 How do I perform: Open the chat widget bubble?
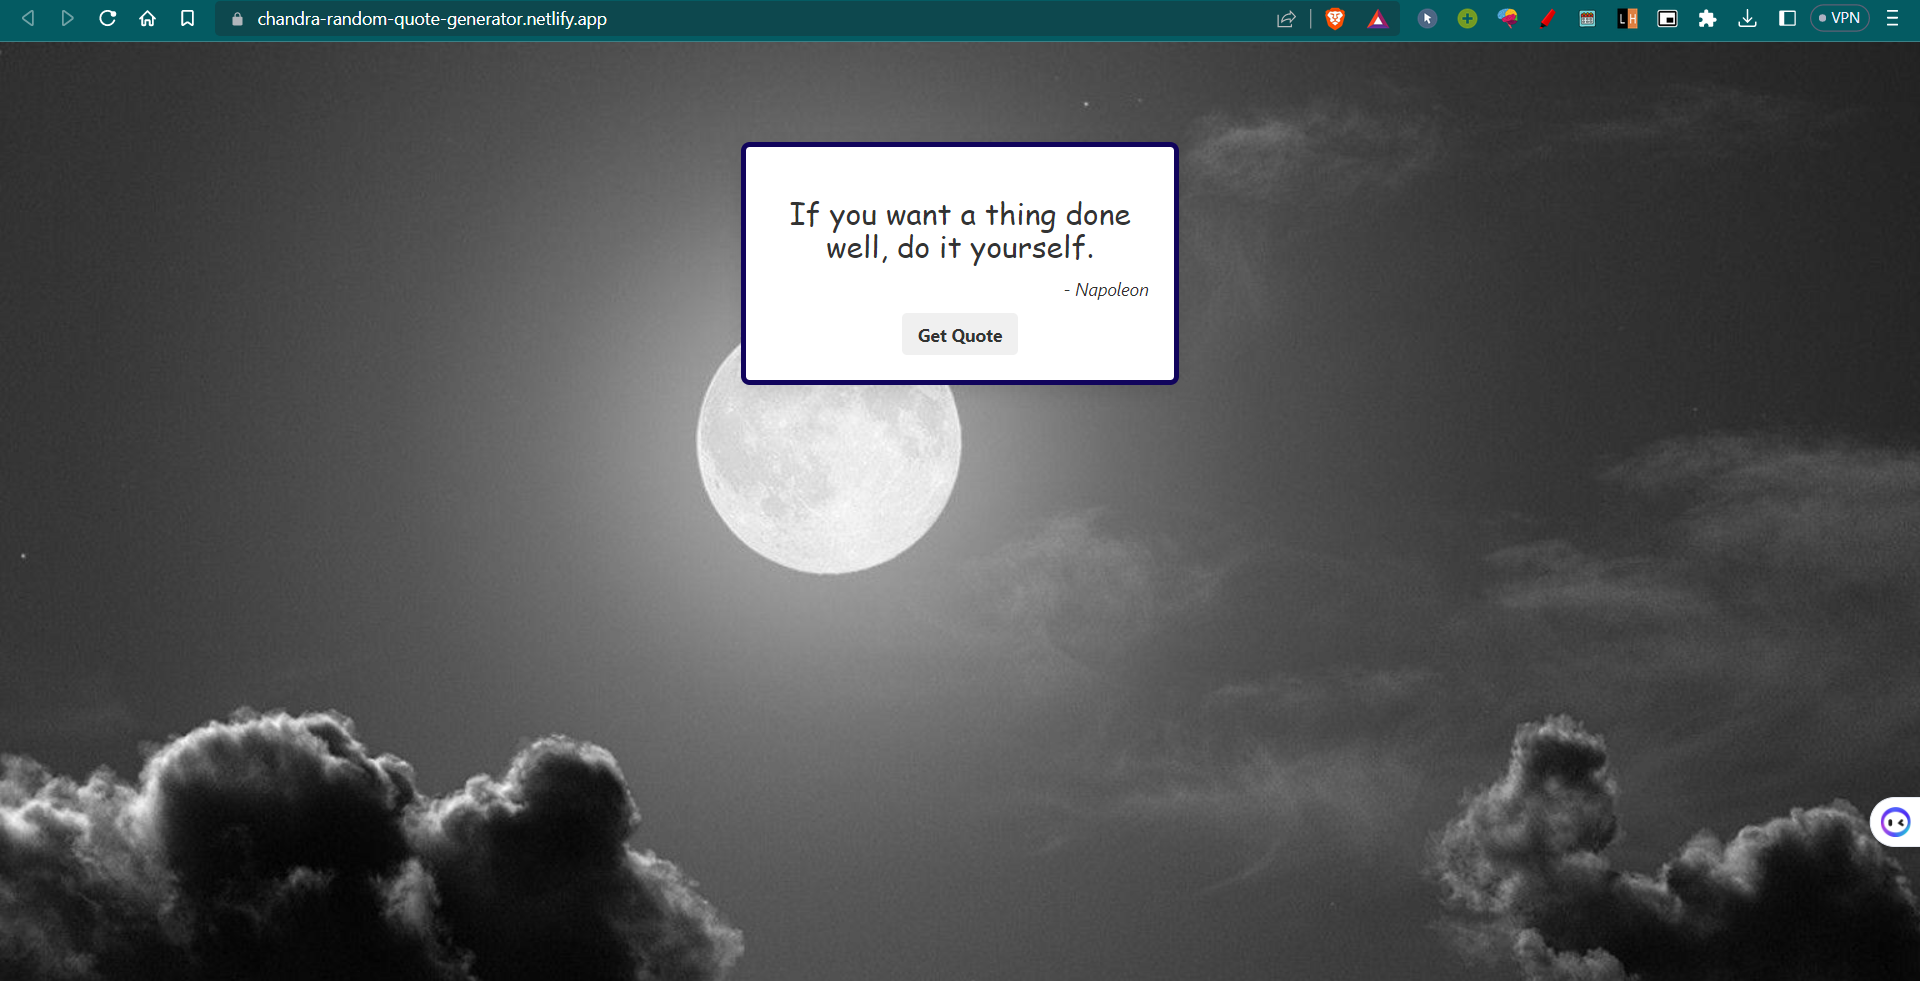(x=1895, y=821)
